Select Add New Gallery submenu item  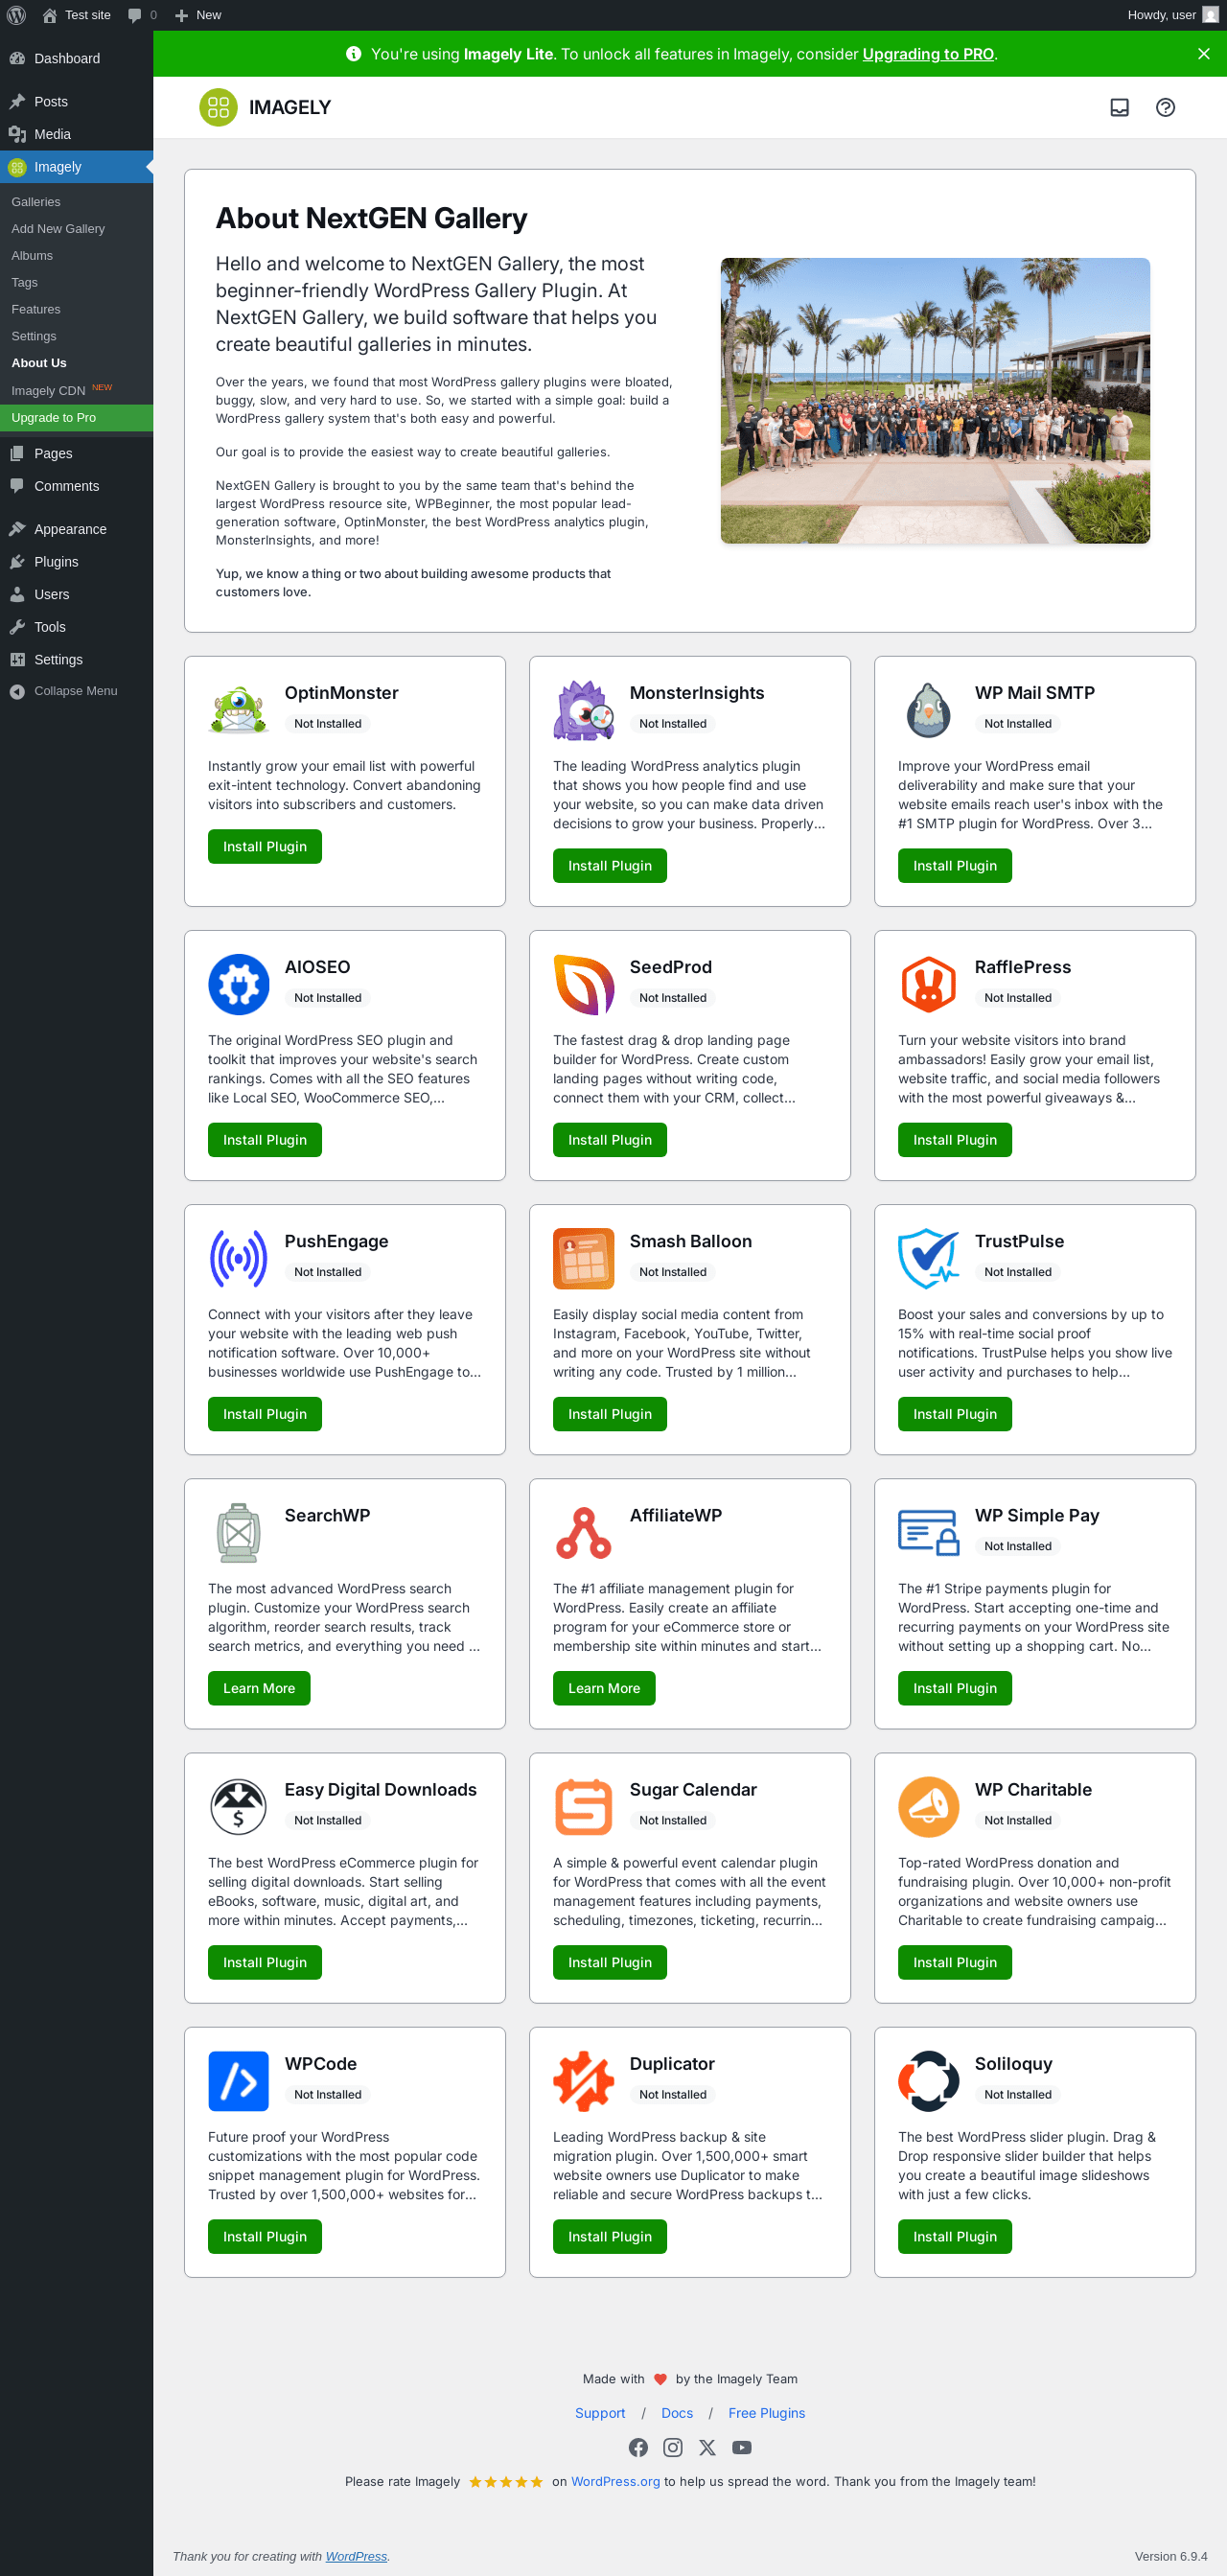(x=58, y=229)
